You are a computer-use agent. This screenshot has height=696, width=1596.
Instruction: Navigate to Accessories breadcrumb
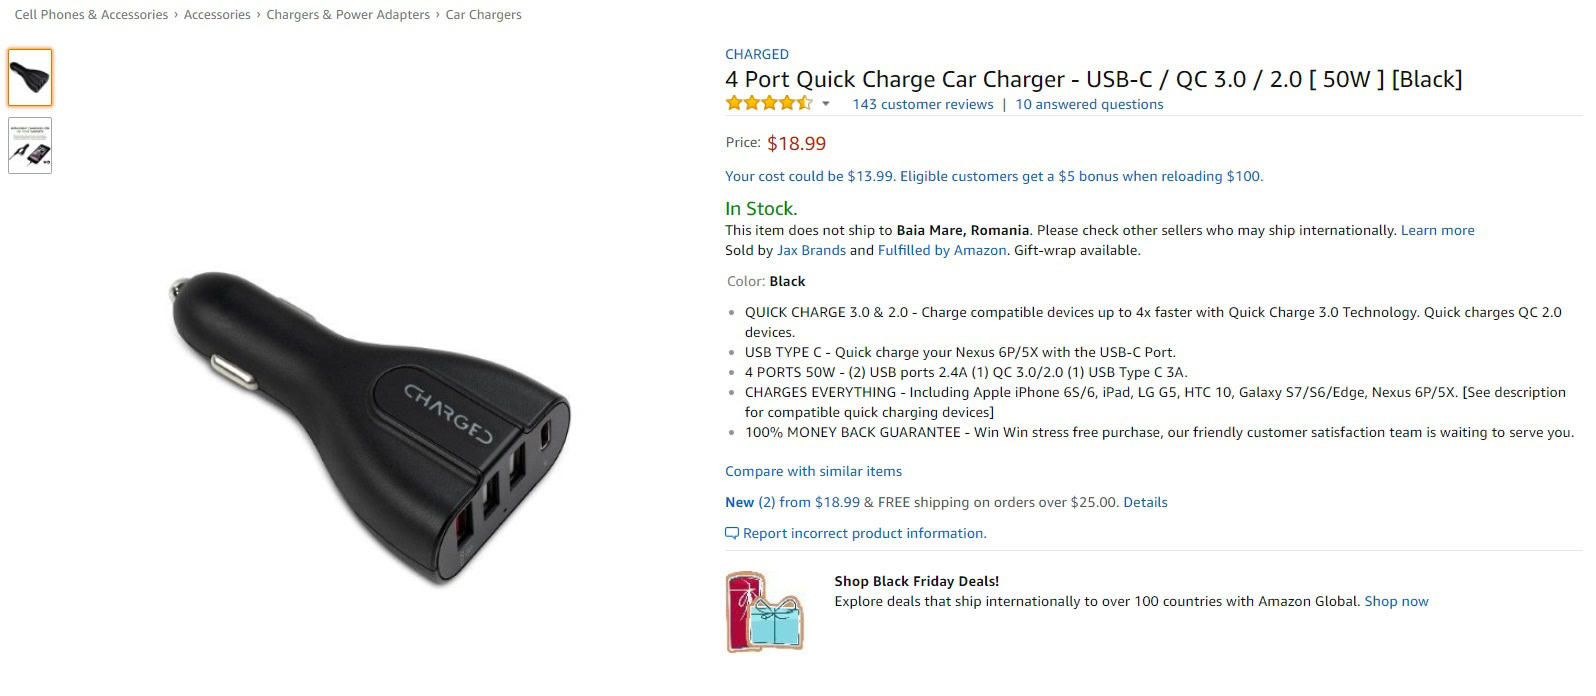tap(217, 15)
